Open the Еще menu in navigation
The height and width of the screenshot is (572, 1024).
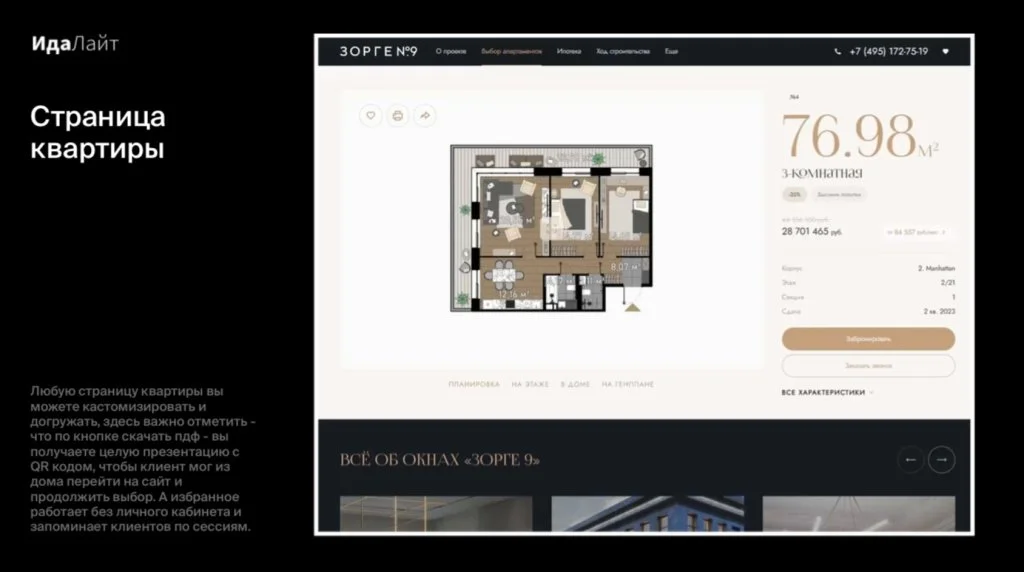(x=671, y=51)
